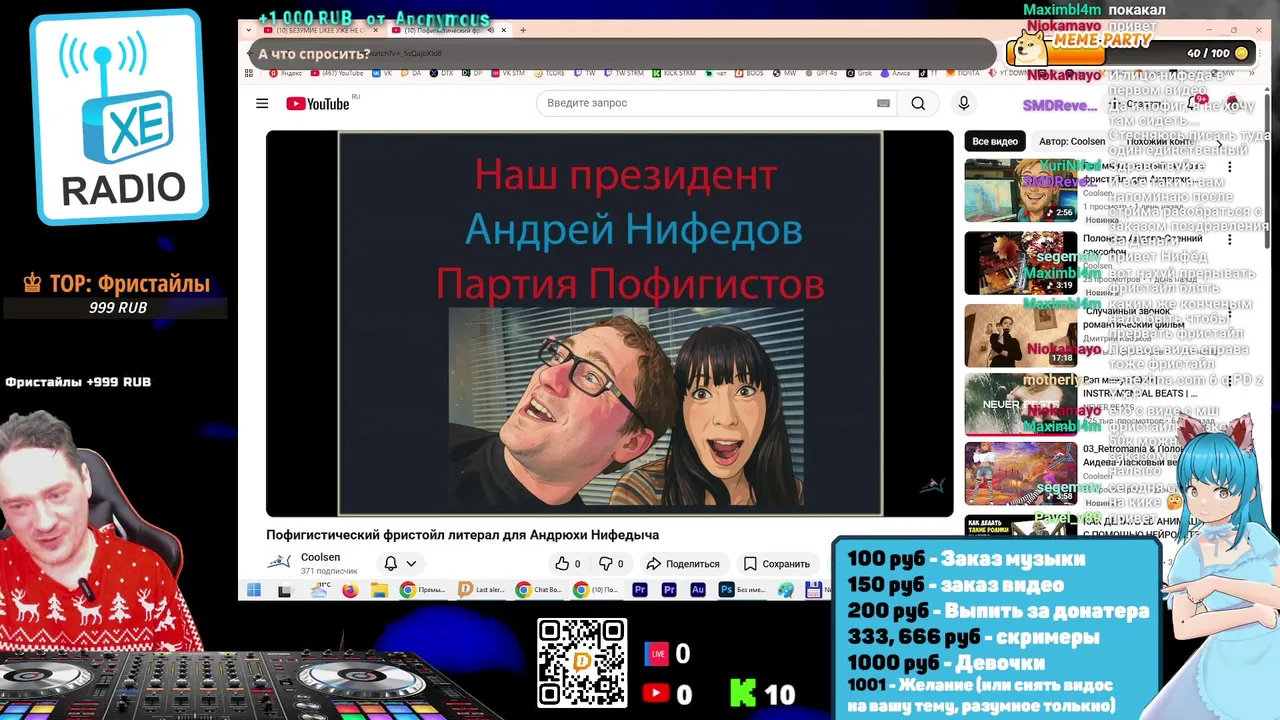Screen dimensions: 1280x720
Task: Expand the bell notification dropdown
Action: click(x=400, y=564)
